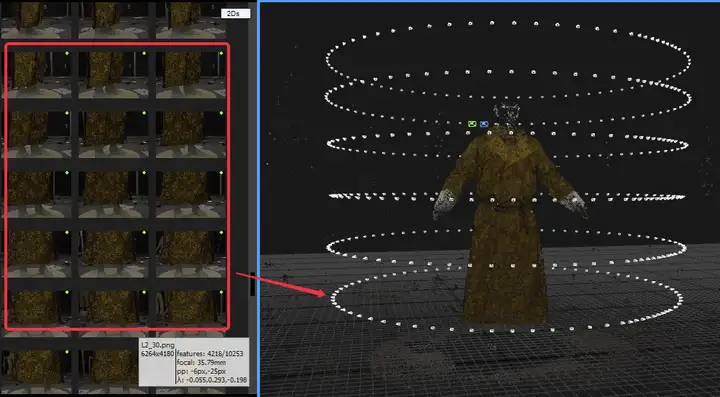
Task: Click the focal: 35.79mm value
Action: [201, 362]
